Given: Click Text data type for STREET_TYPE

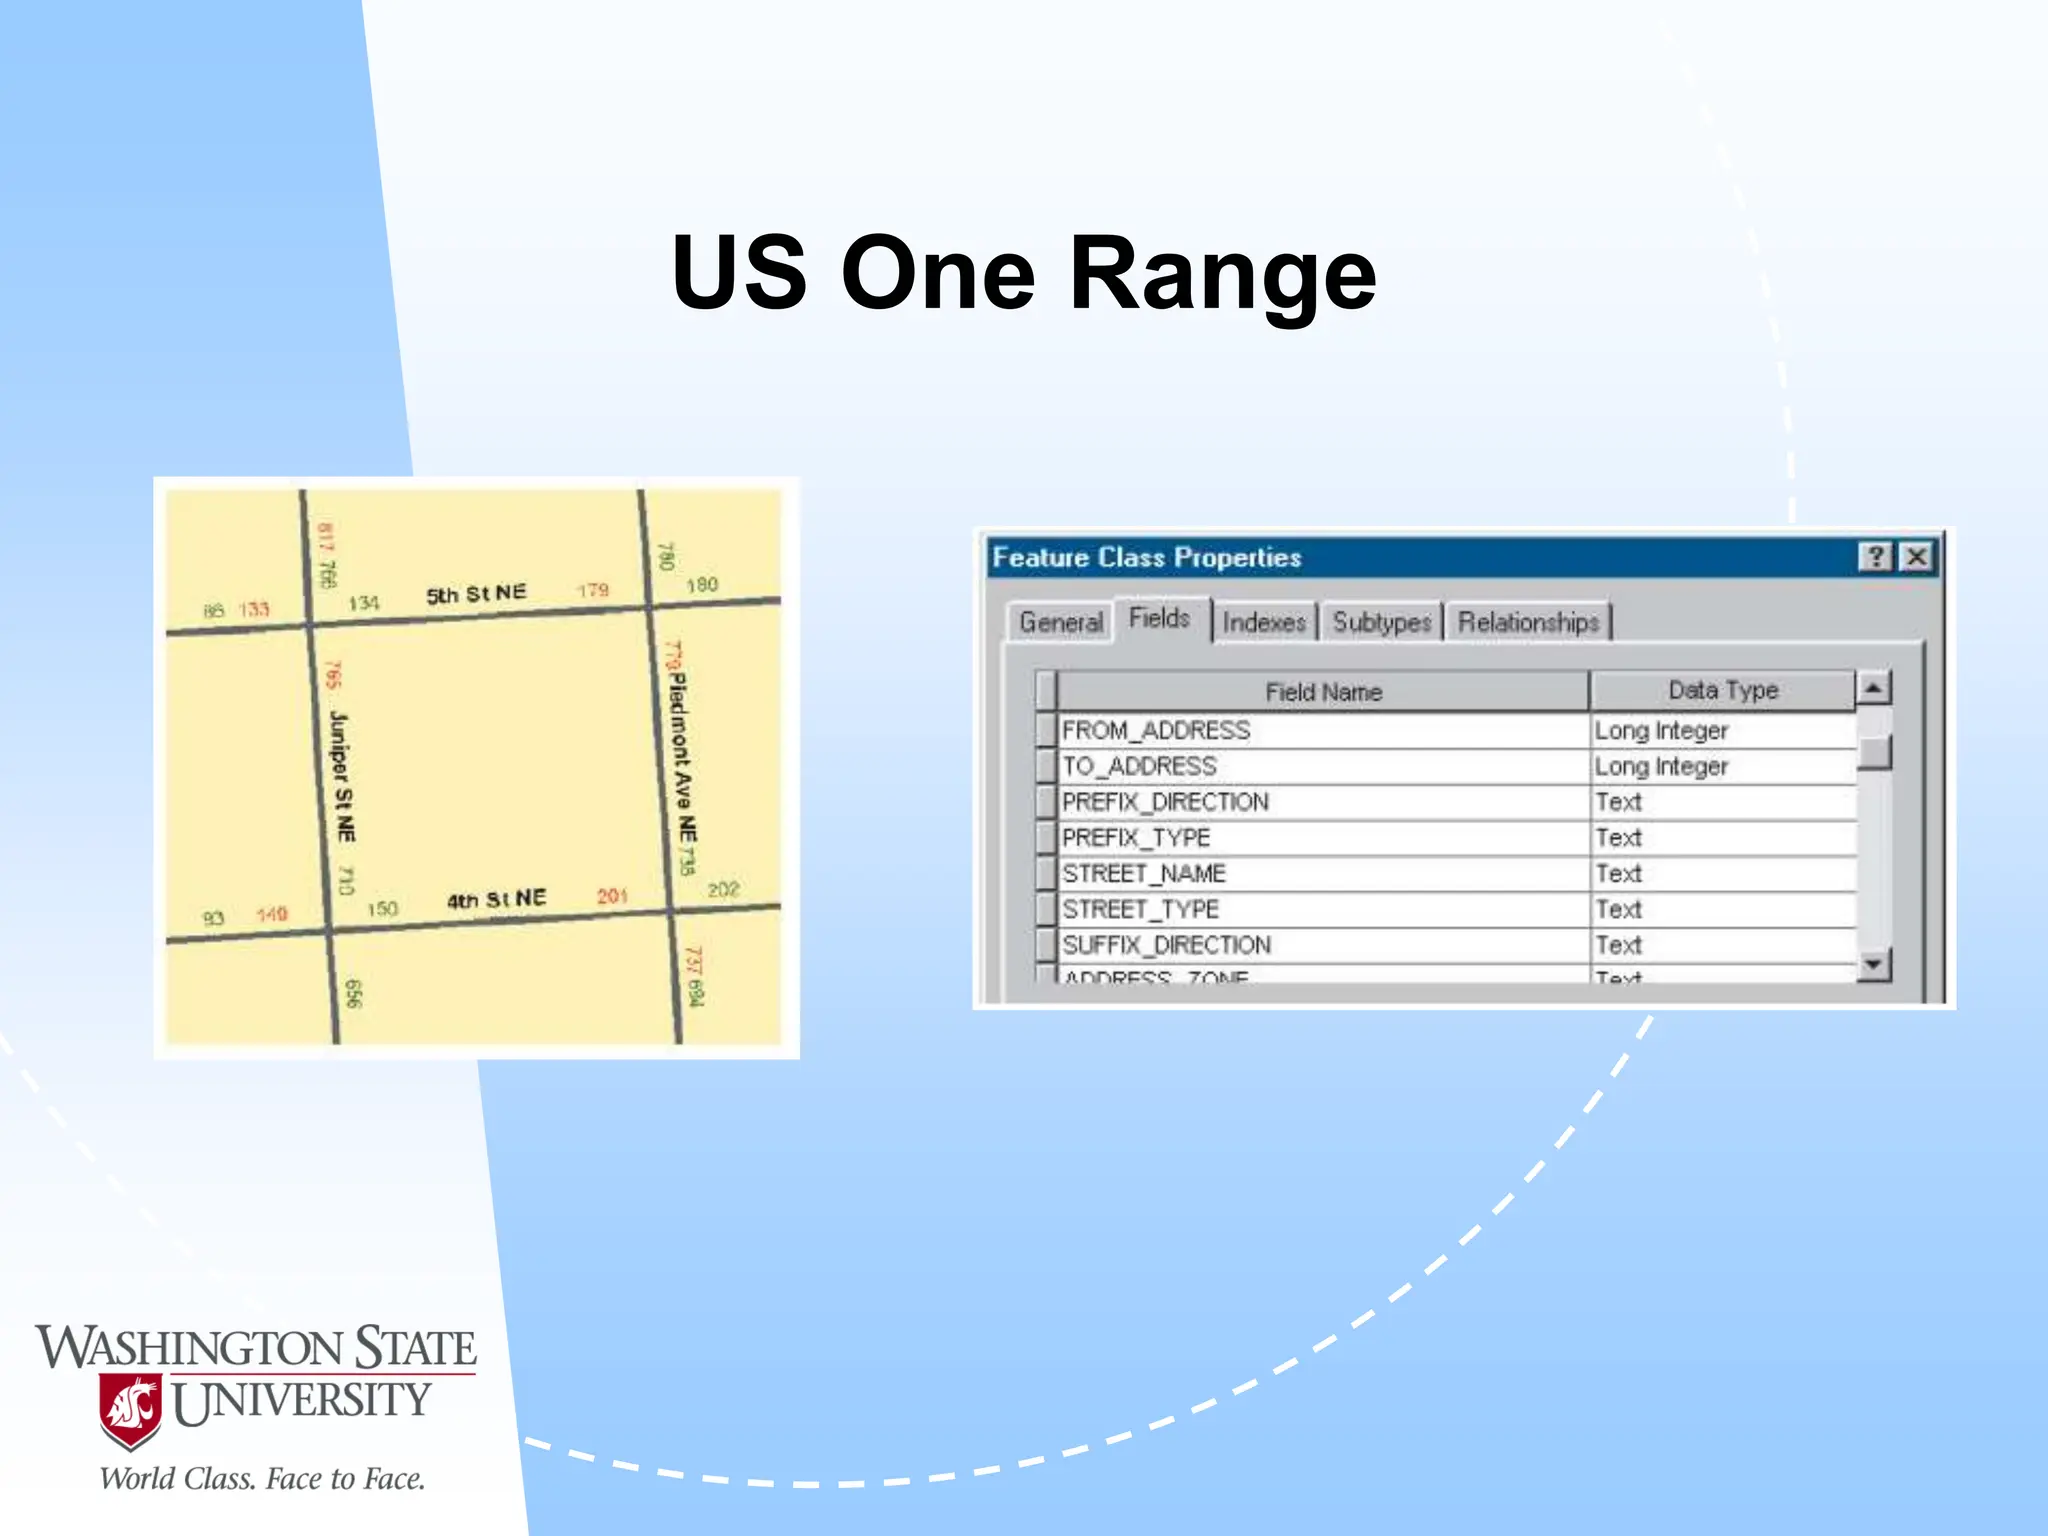Looking at the screenshot, I should coord(1722,910).
